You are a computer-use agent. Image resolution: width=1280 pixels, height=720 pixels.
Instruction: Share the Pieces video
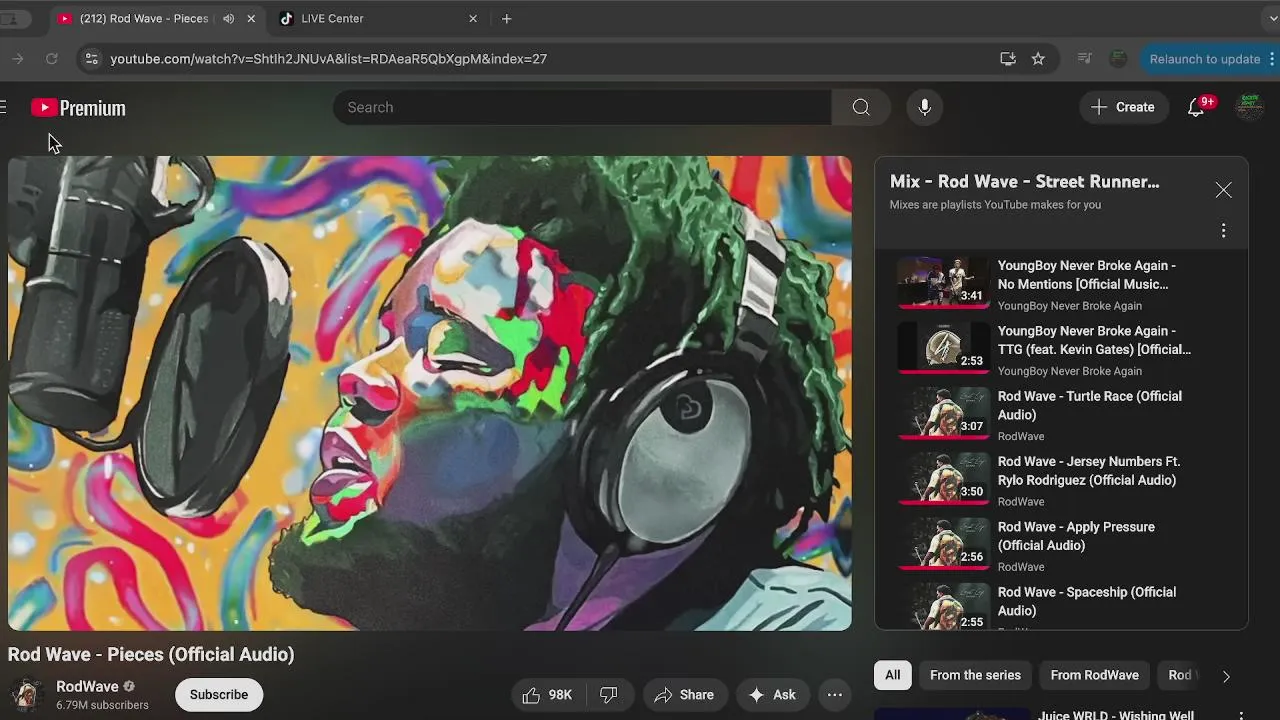coord(684,695)
